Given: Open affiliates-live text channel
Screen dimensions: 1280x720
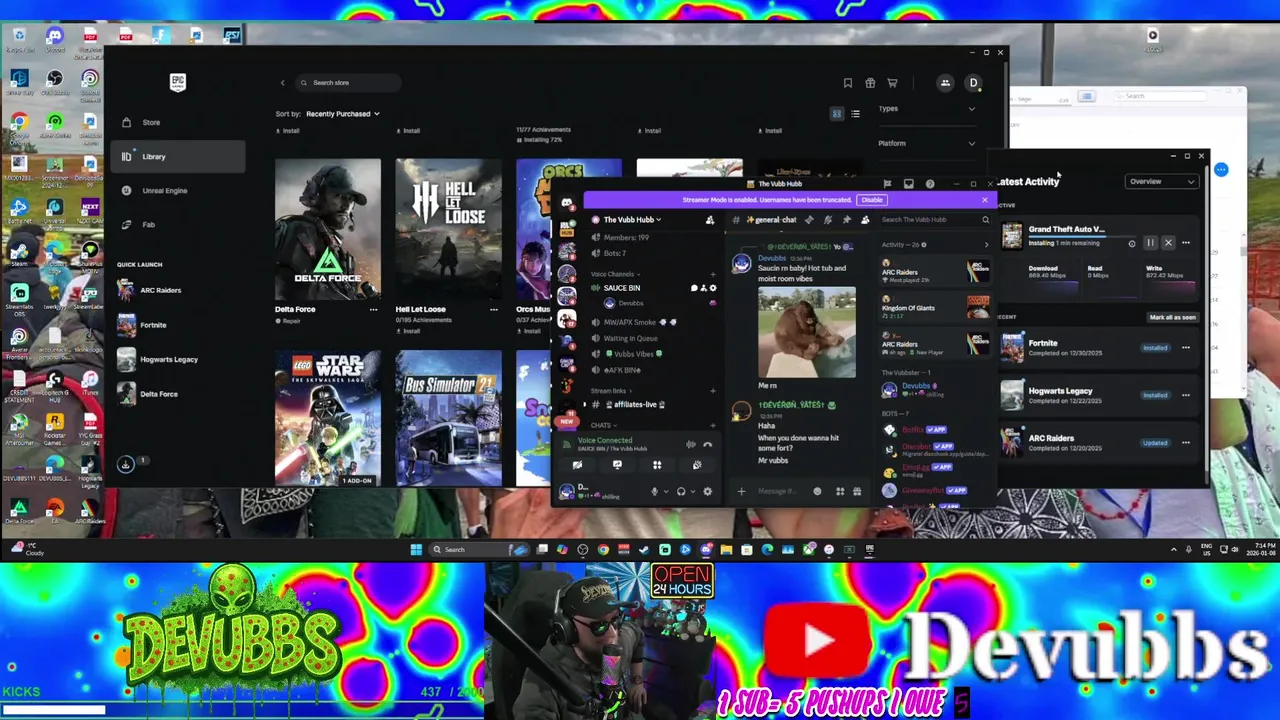Looking at the screenshot, I should click(x=635, y=404).
